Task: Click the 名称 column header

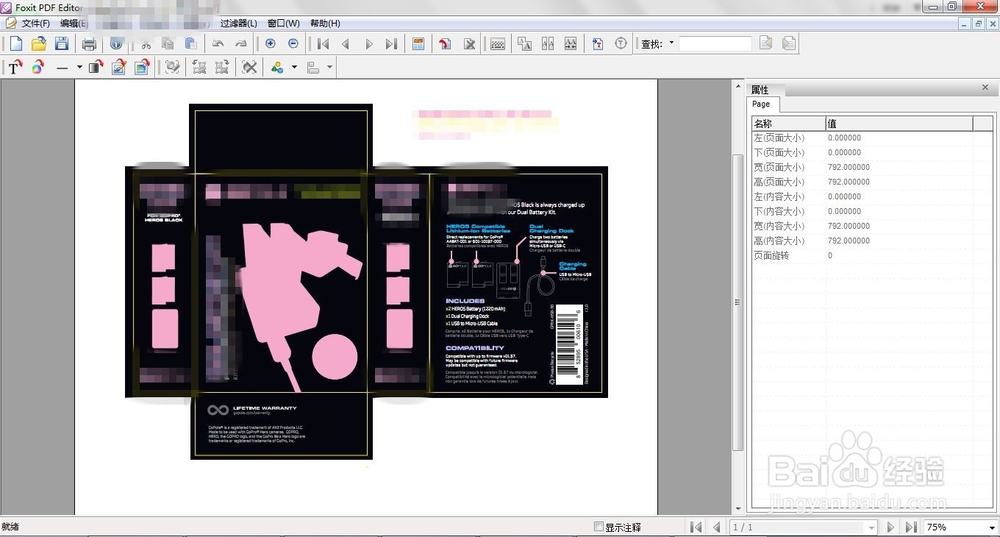Action: coord(788,123)
